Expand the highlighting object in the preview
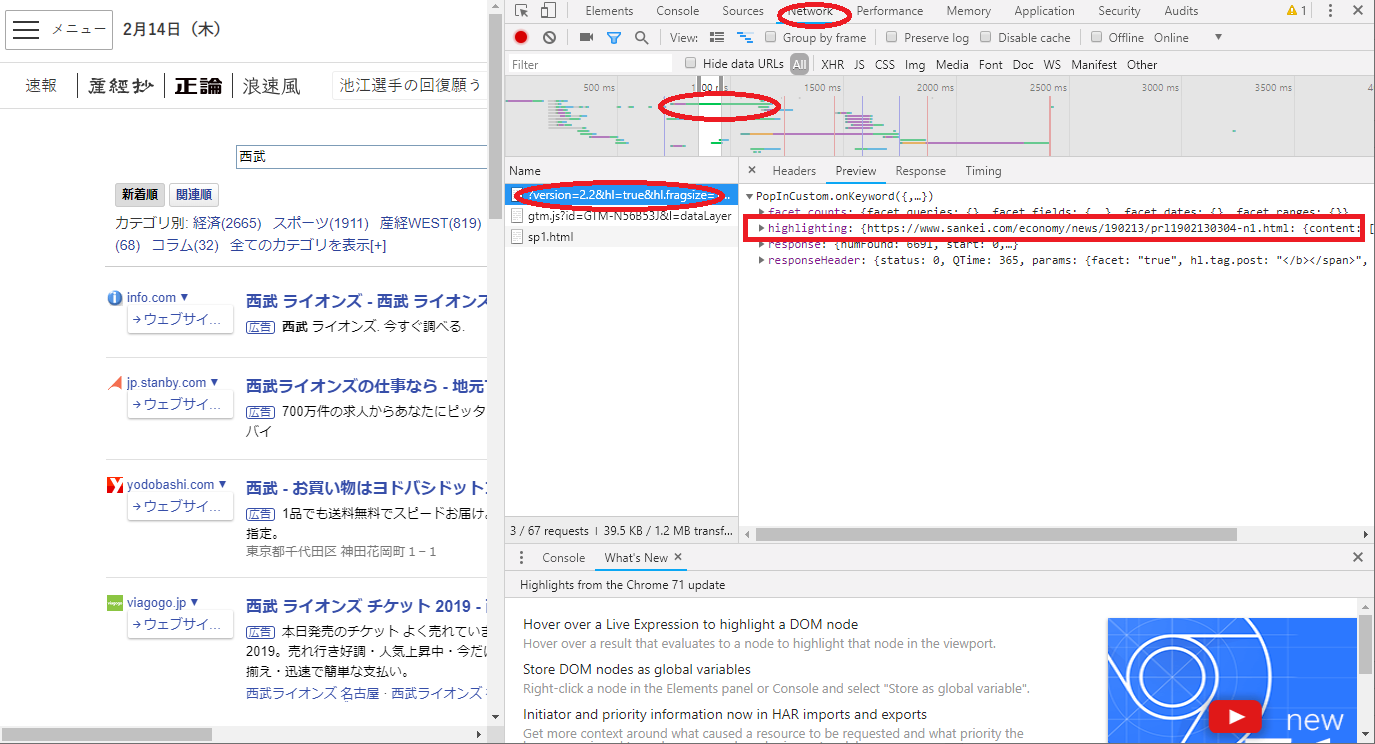 pos(762,228)
